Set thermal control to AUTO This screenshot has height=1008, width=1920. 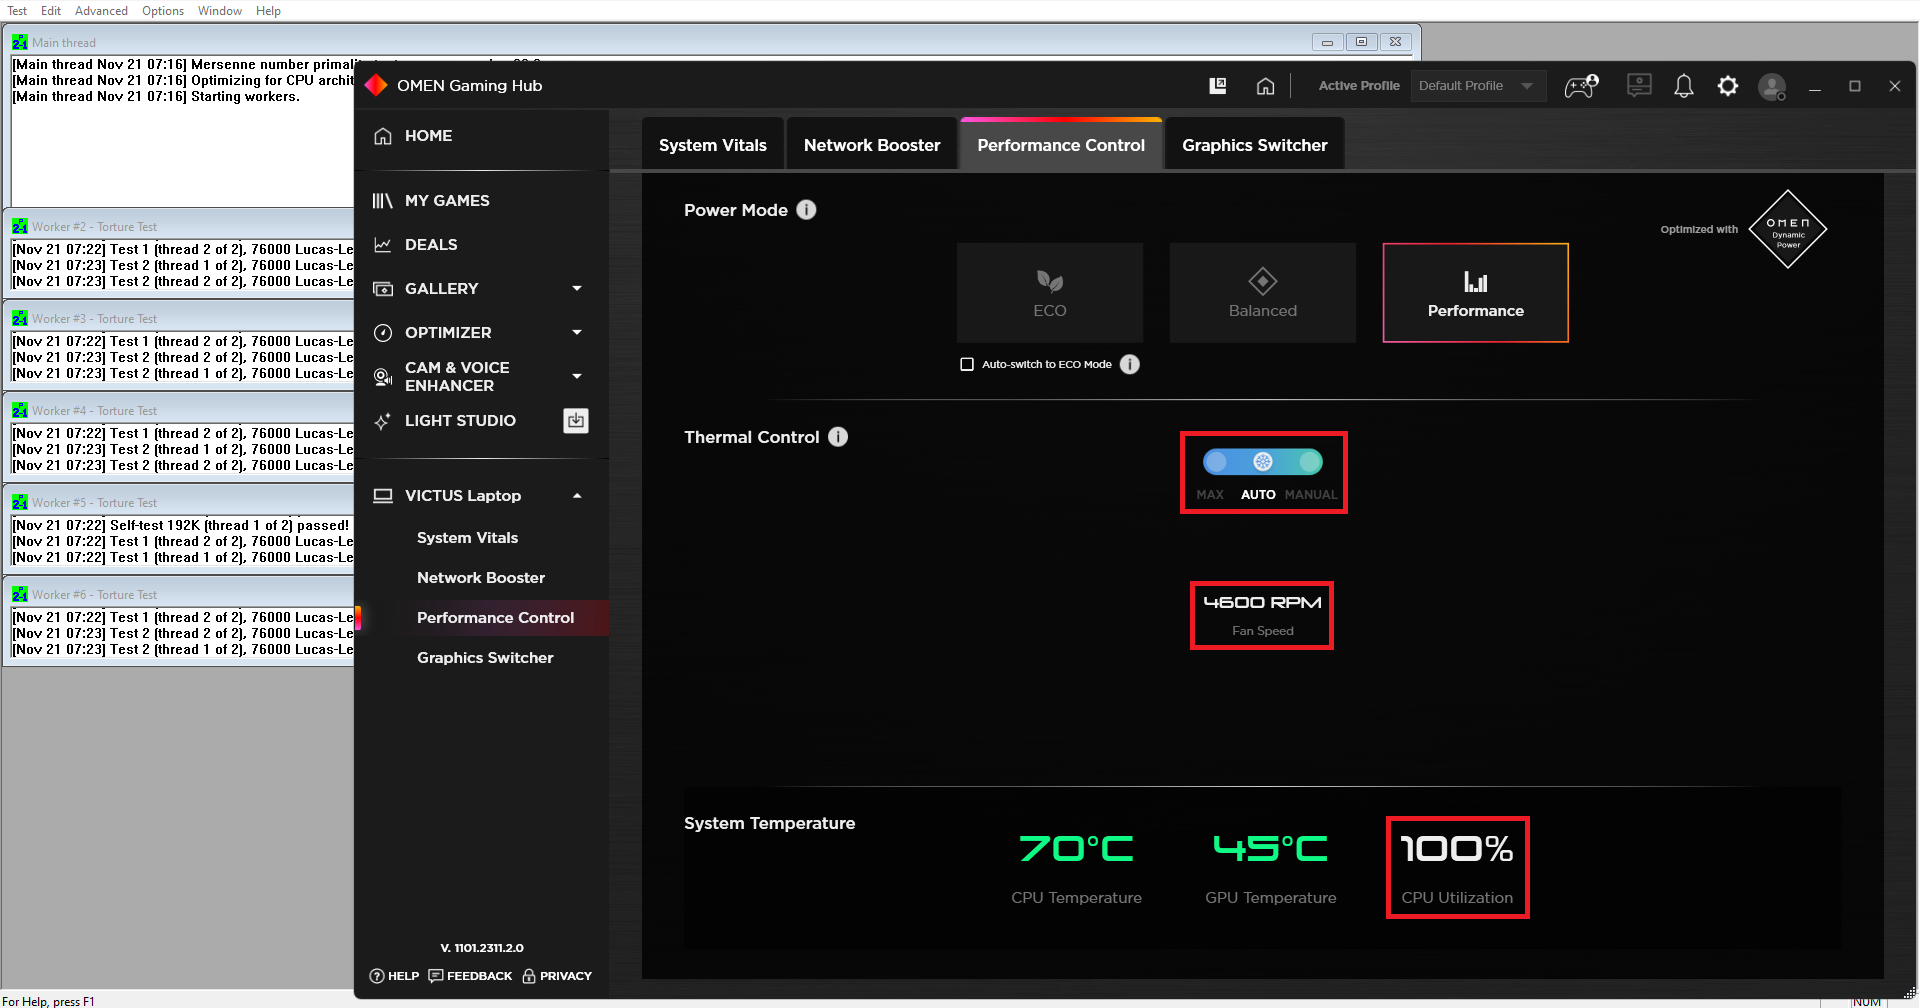[x=1263, y=462]
